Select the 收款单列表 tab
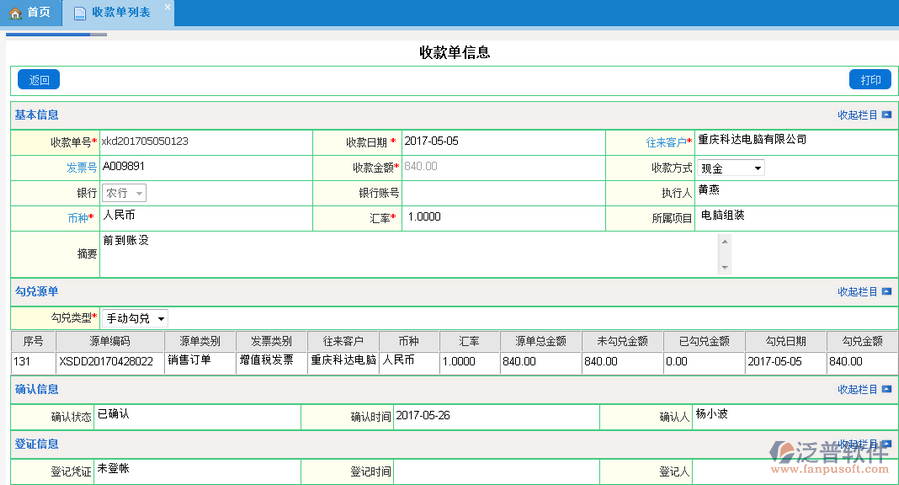The width and height of the screenshot is (899, 485). (120, 13)
